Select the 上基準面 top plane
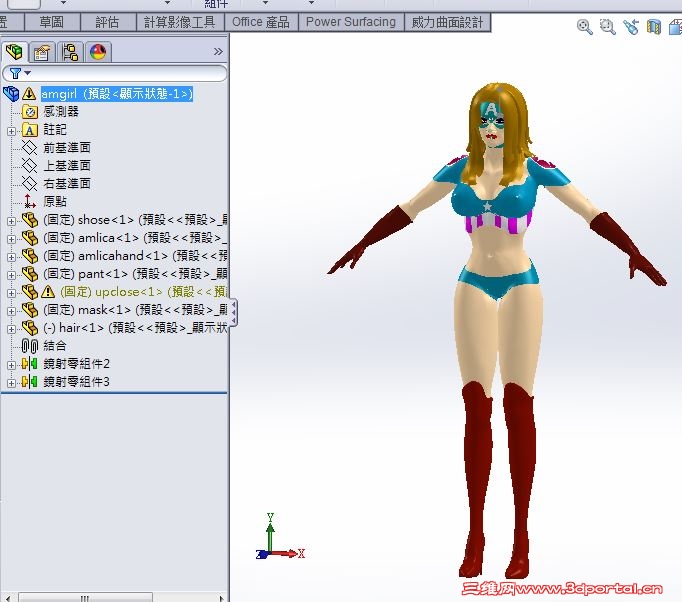682x602 pixels. coord(67,166)
